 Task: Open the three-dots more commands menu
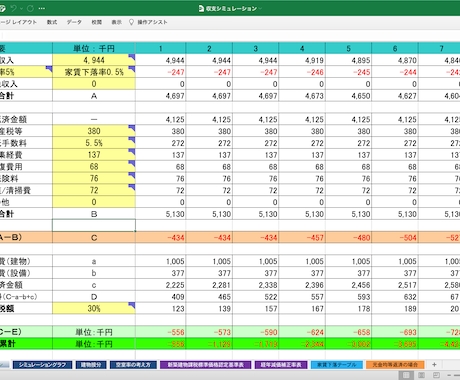point(42,8)
